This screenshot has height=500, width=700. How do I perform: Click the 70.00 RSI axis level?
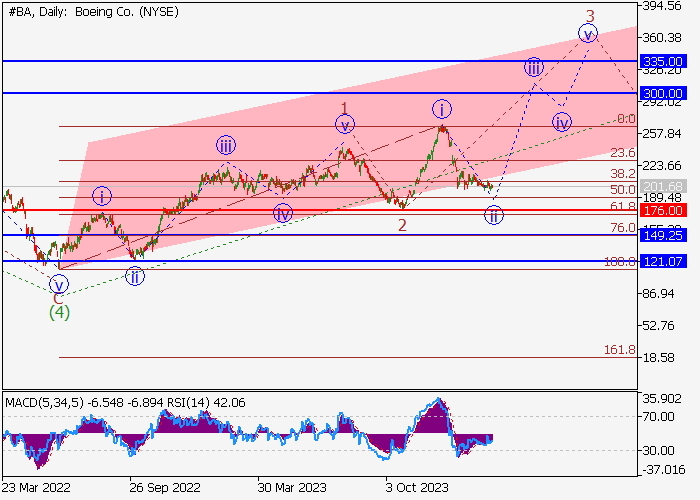click(658, 417)
